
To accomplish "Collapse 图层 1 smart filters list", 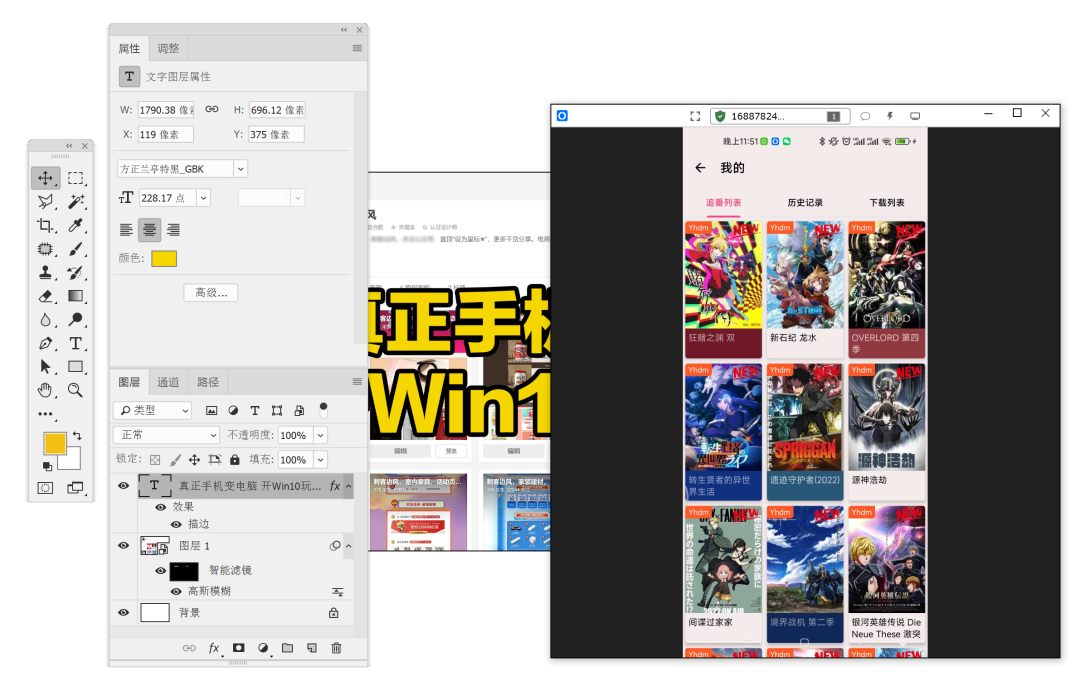I will click(x=349, y=546).
